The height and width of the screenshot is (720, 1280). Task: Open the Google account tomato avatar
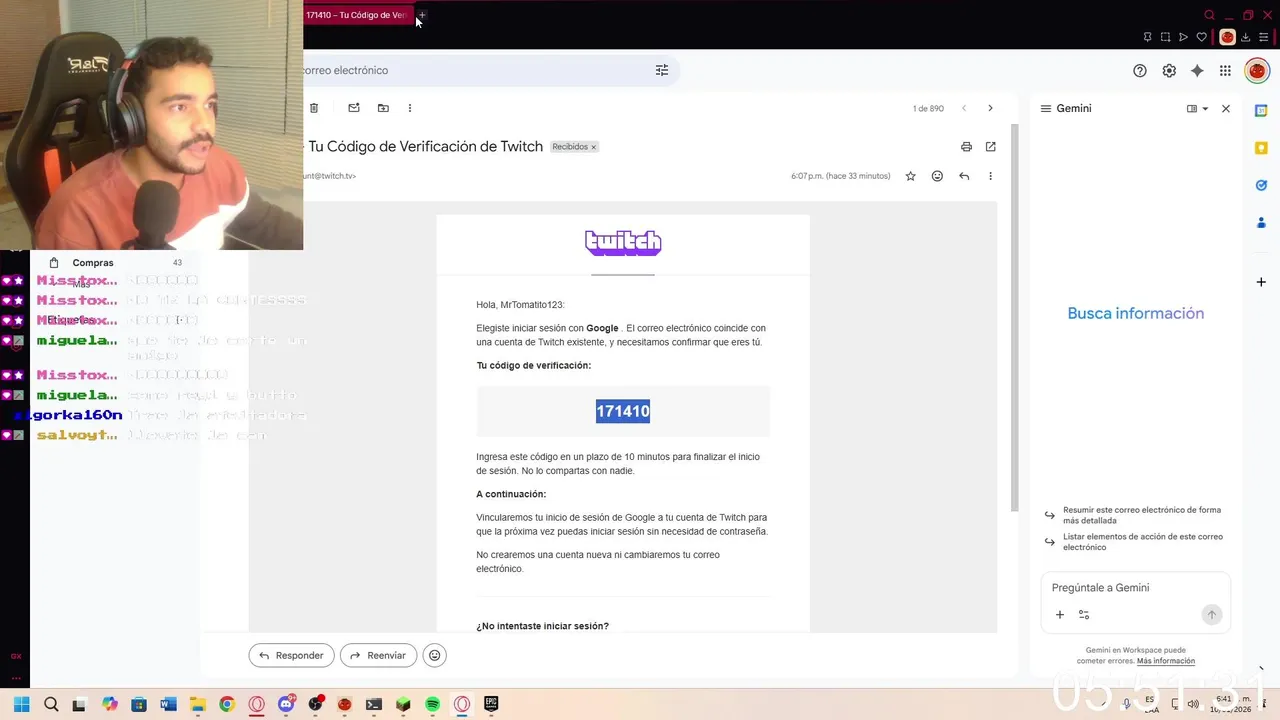[1256, 71]
